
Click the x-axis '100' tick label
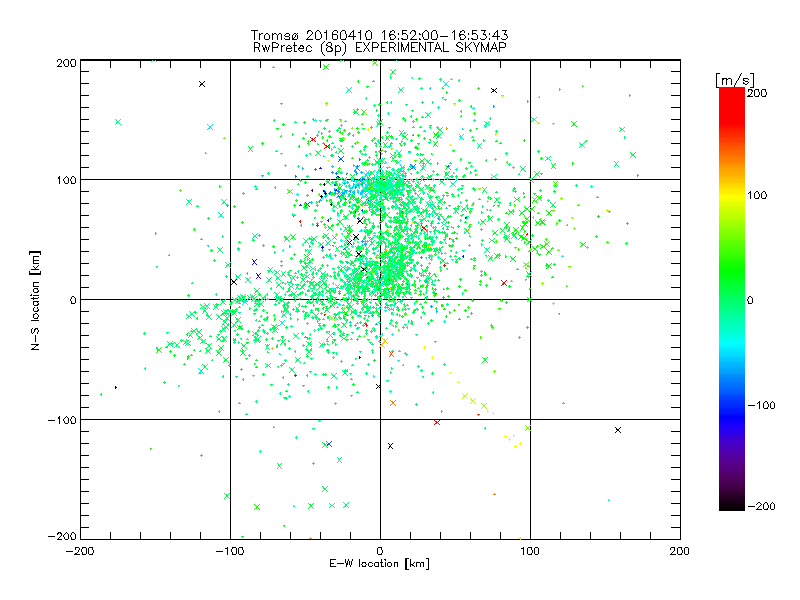pyautogui.click(x=530, y=551)
